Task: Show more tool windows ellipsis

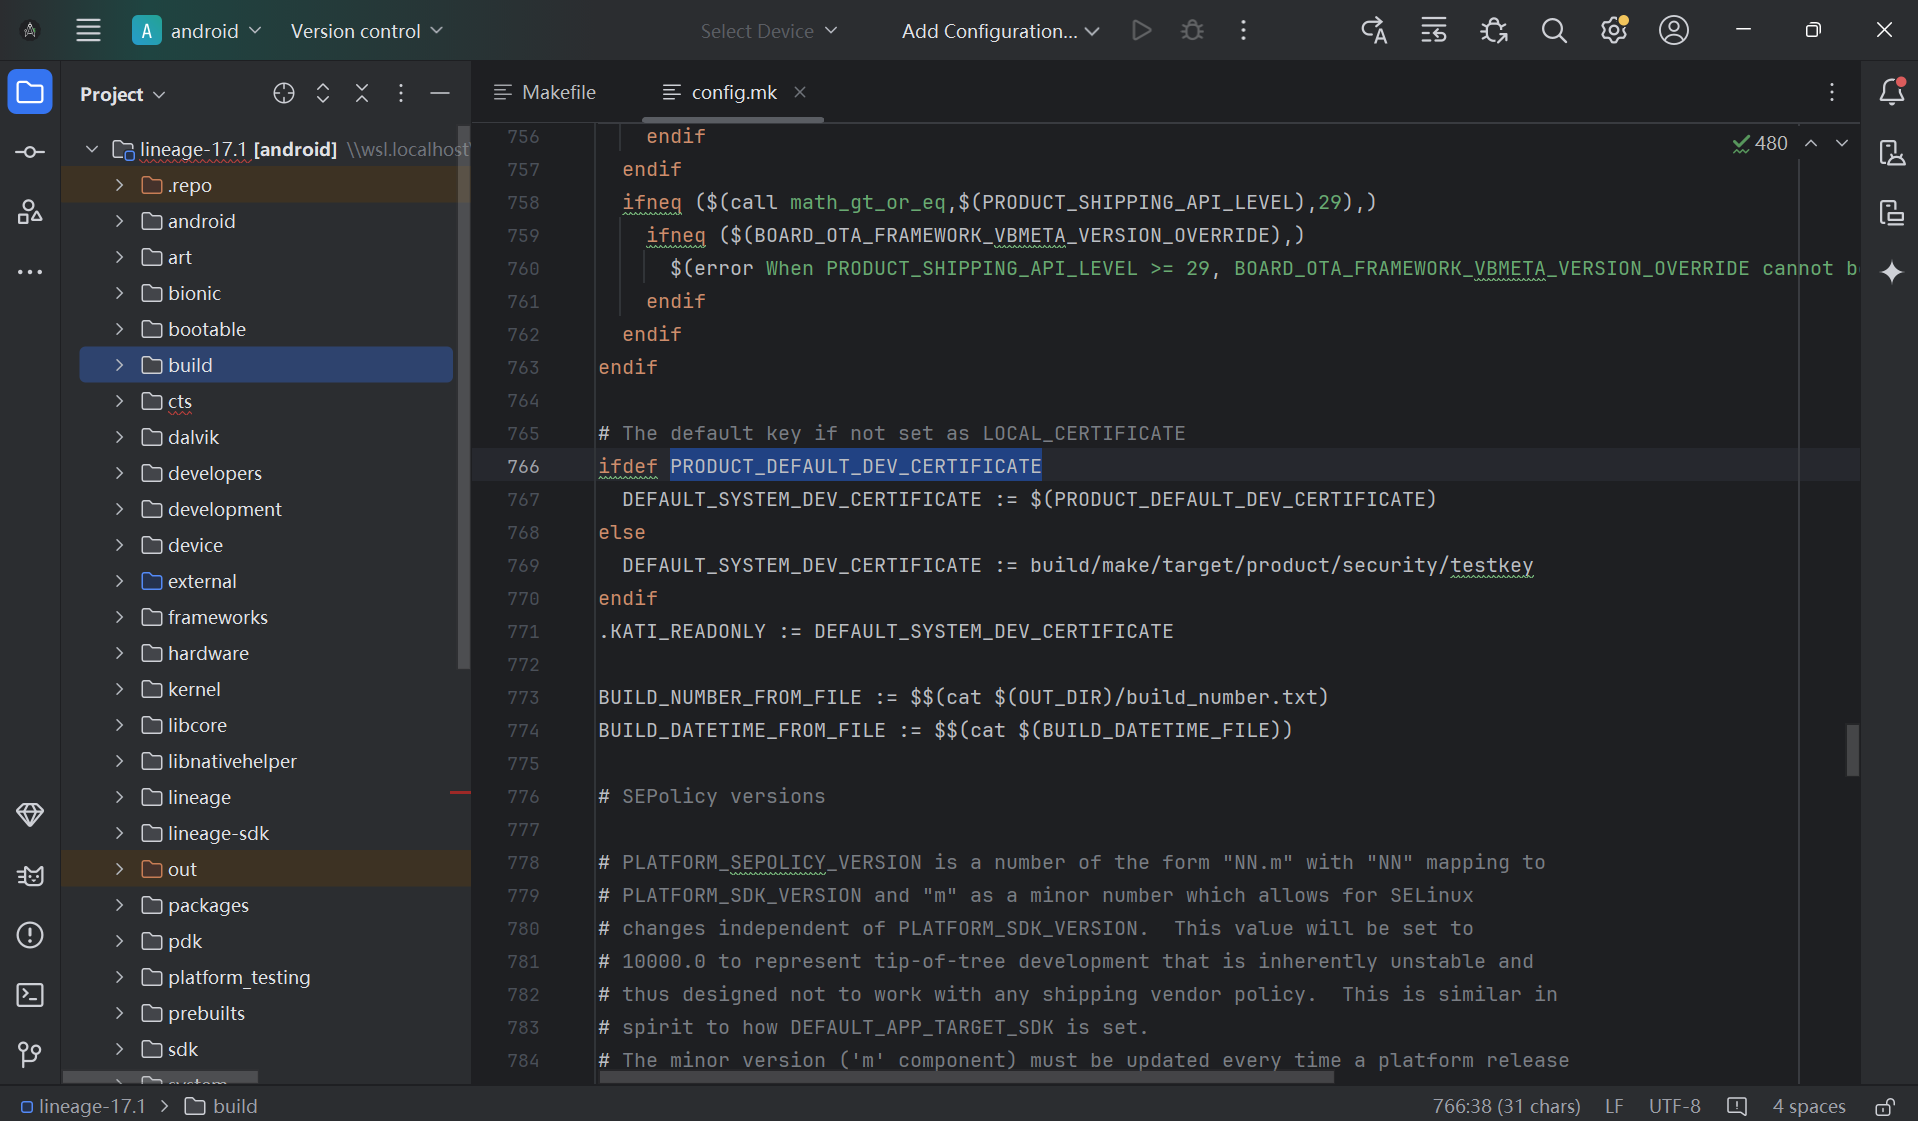Action: point(30,271)
